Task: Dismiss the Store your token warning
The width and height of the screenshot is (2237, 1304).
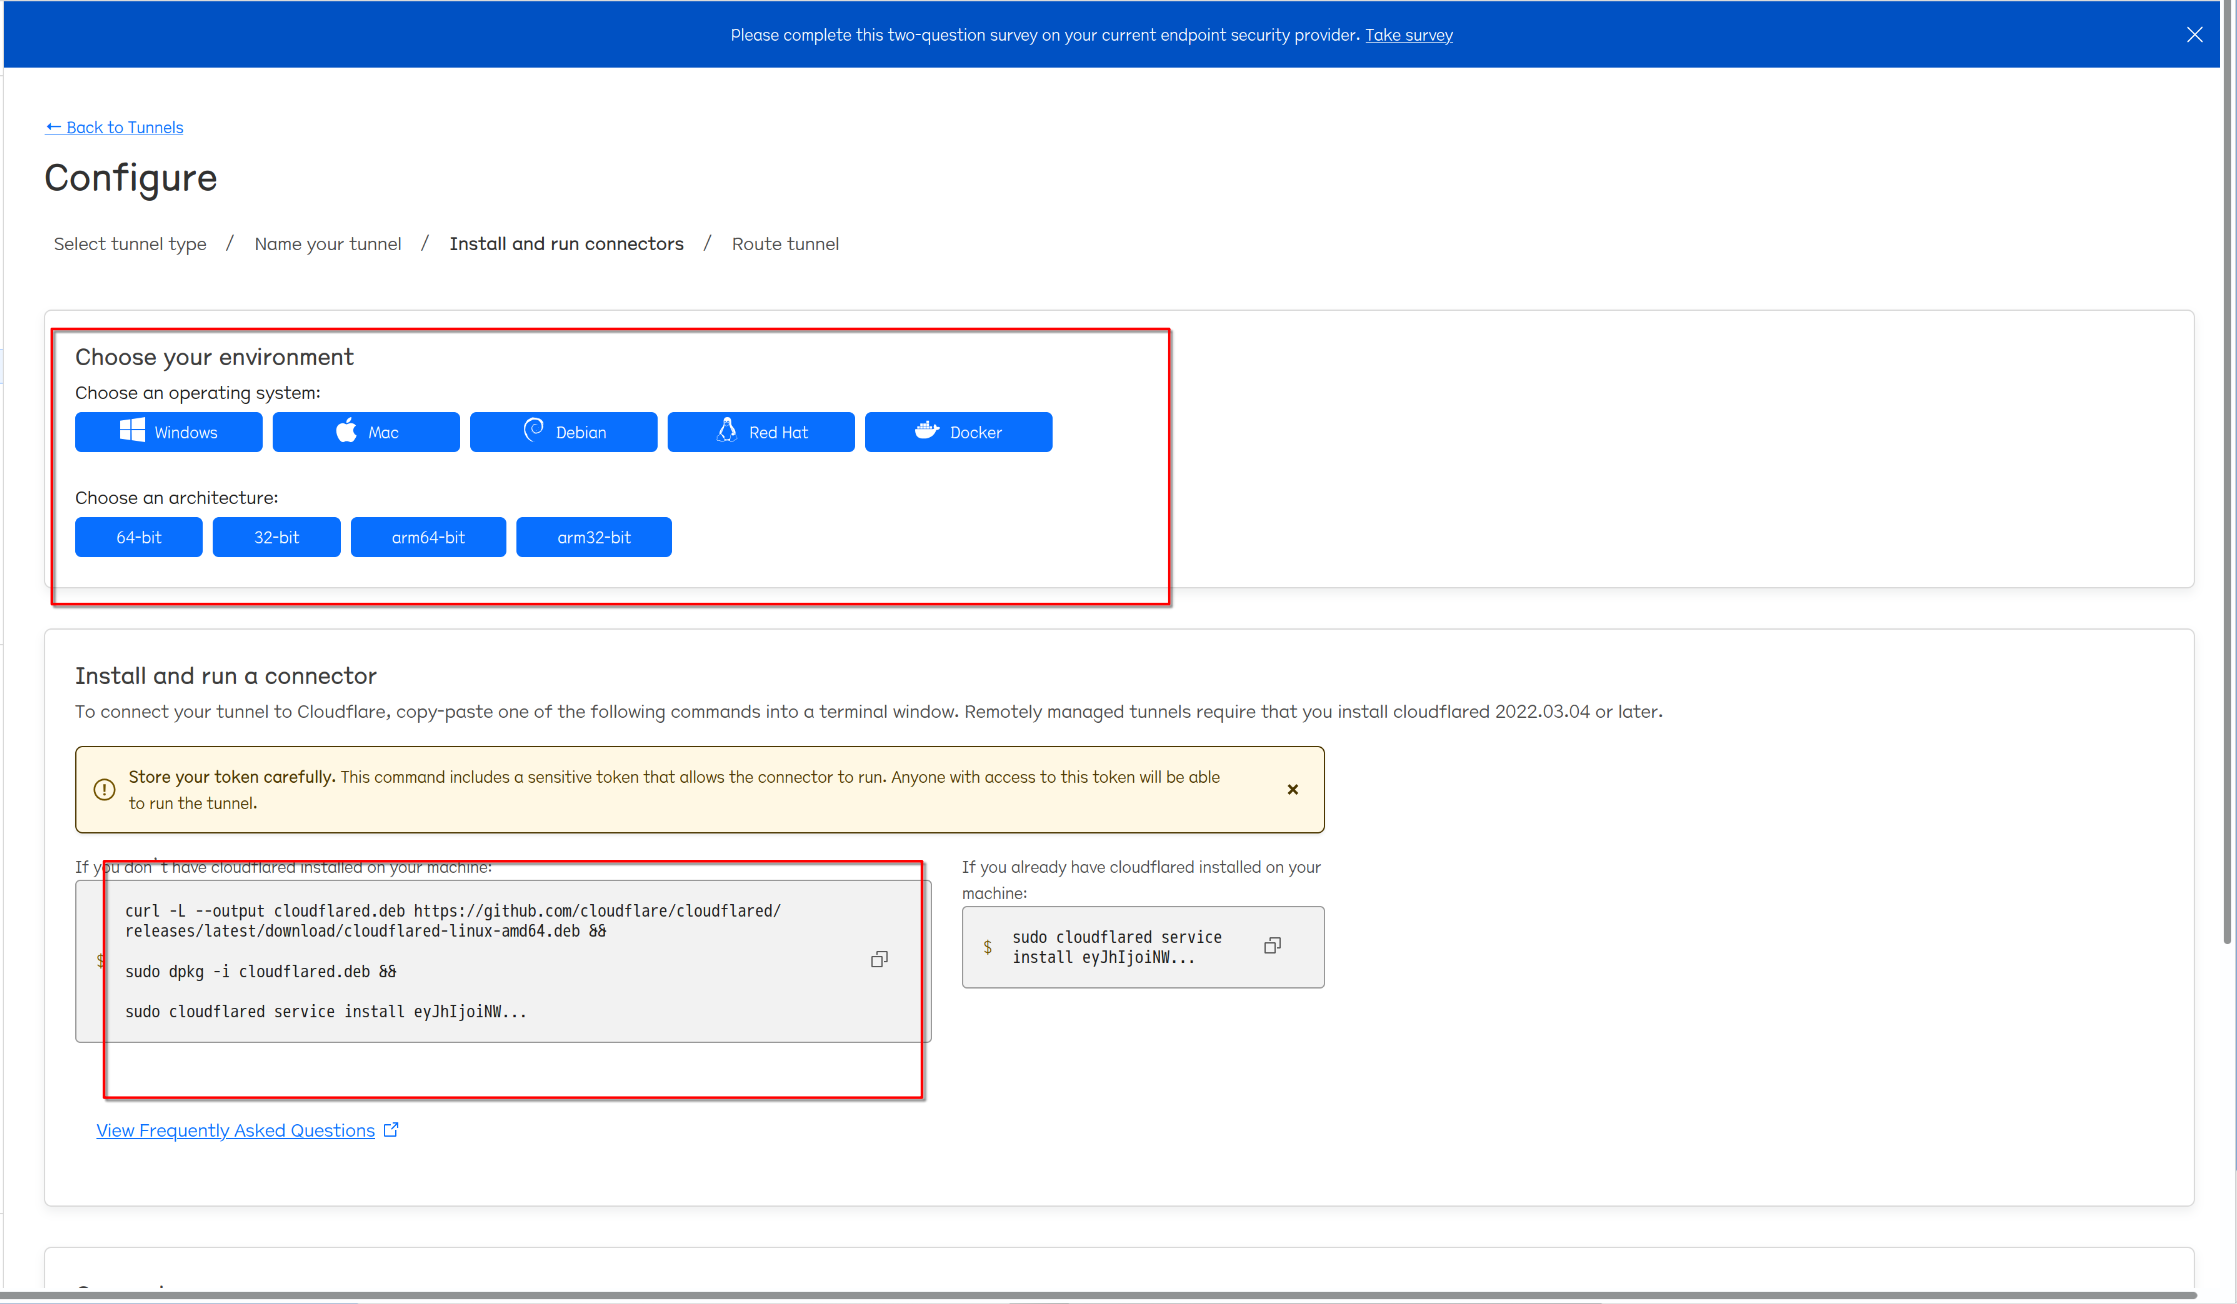Action: pos(1292,790)
